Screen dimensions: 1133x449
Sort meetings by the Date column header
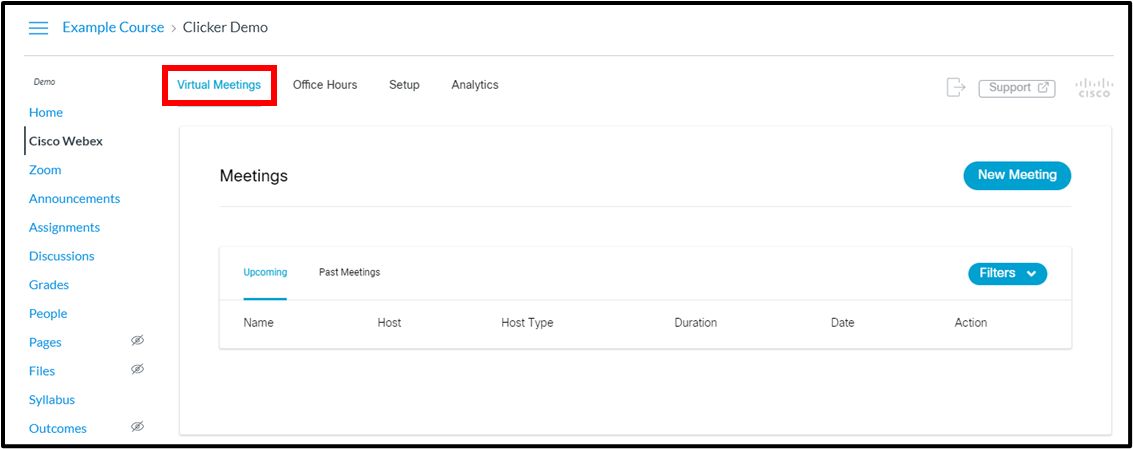(x=843, y=322)
